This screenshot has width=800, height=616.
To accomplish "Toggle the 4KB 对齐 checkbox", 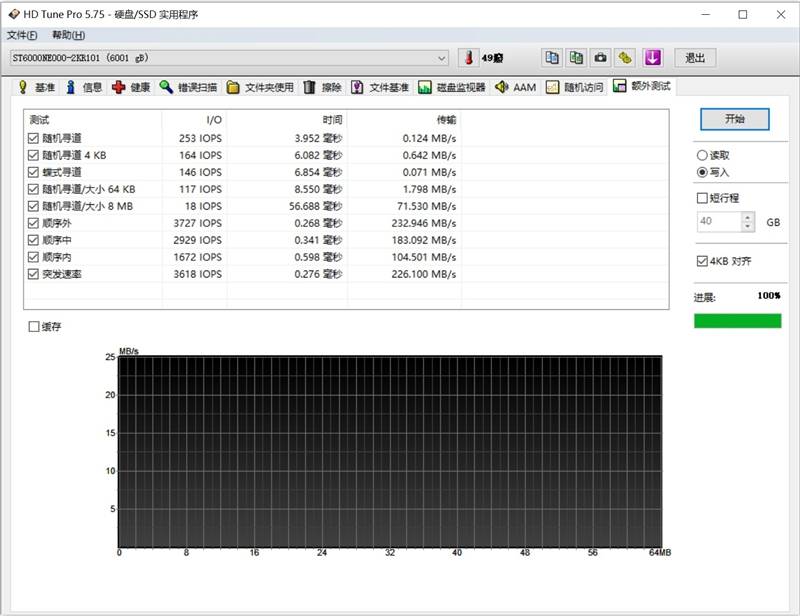I will (x=702, y=261).
